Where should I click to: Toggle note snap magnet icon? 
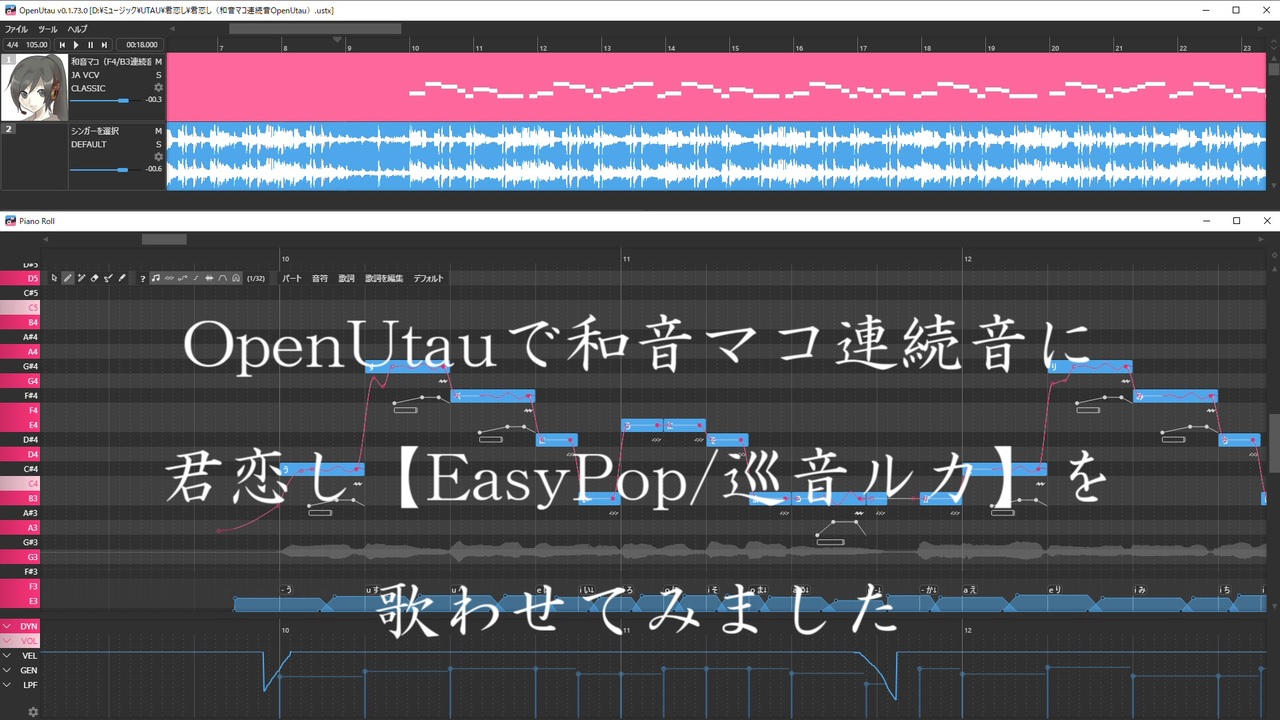(236, 278)
